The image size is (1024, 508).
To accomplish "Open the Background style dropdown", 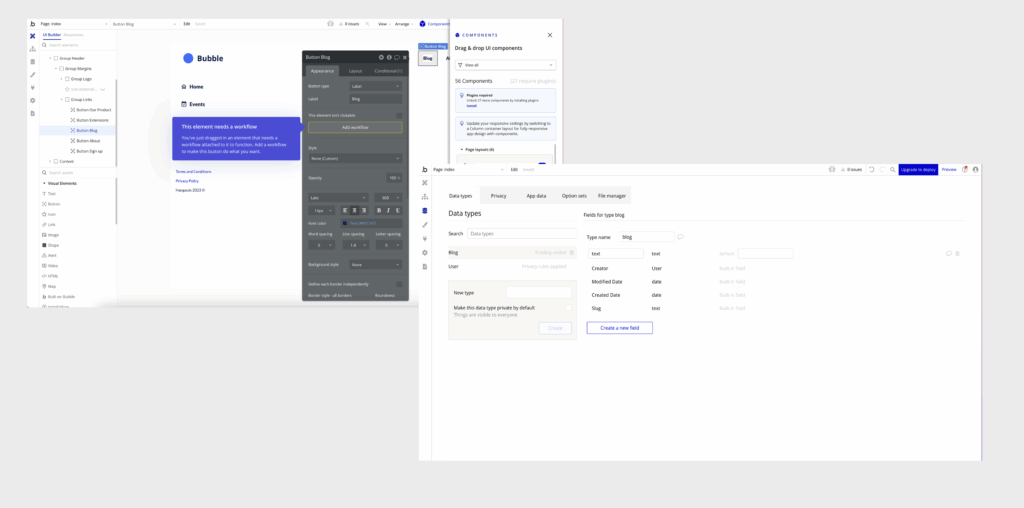I will [376, 264].
